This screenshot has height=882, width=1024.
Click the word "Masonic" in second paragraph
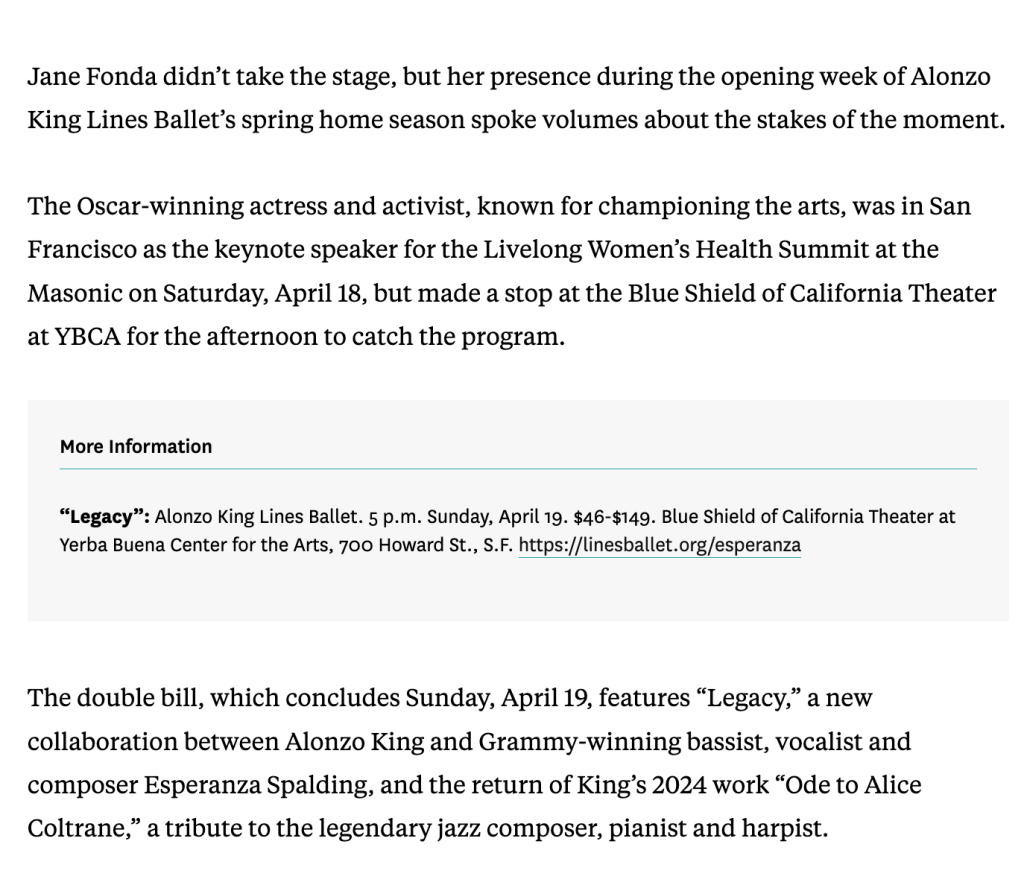click(71, 294)
